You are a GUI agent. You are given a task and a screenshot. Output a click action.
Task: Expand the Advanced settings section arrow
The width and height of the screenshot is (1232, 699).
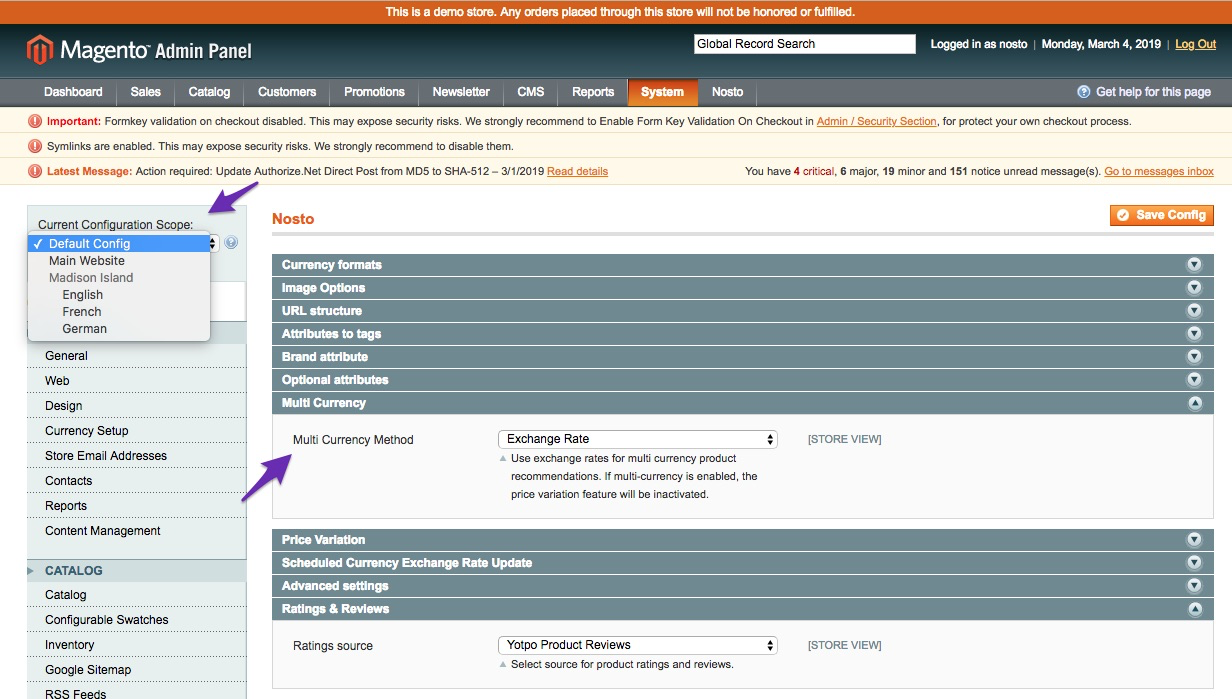[1193, 586]
